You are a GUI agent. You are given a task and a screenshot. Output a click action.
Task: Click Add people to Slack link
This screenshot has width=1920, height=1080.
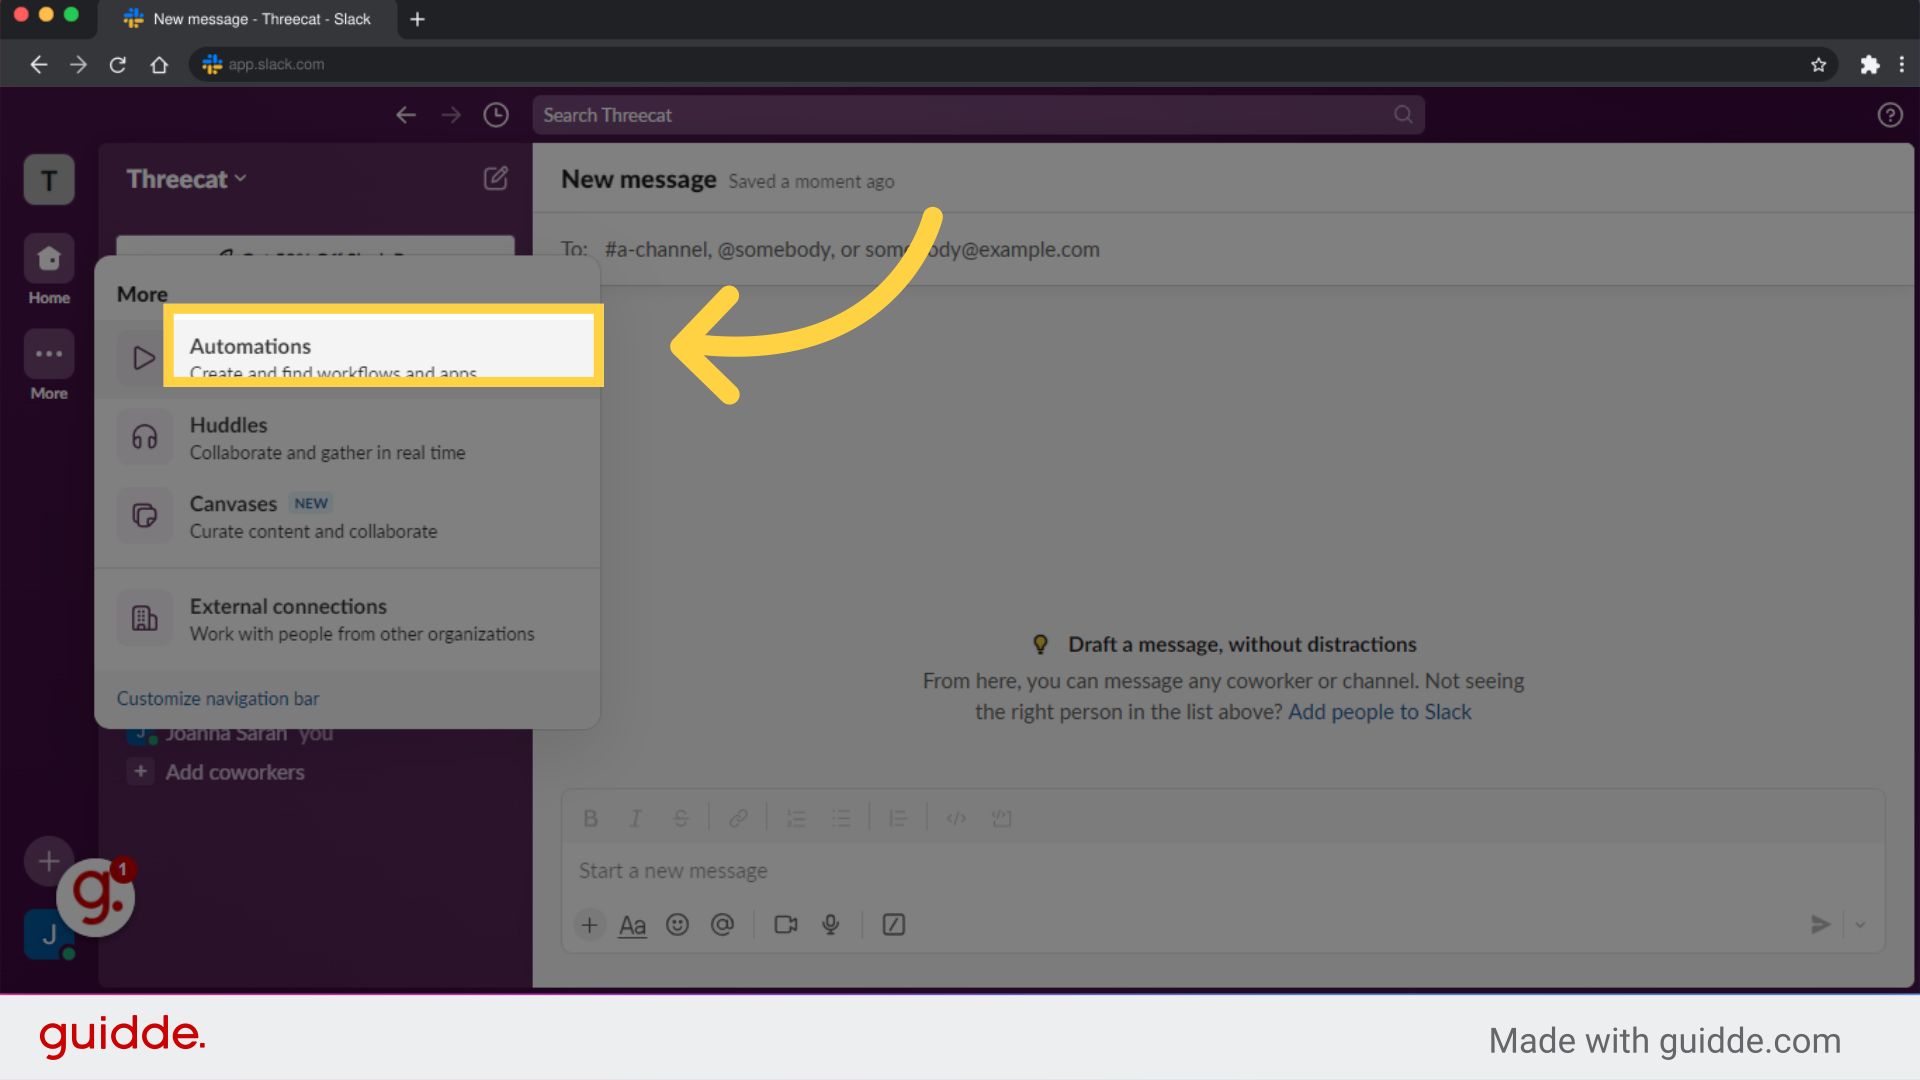coord(1379,712)
